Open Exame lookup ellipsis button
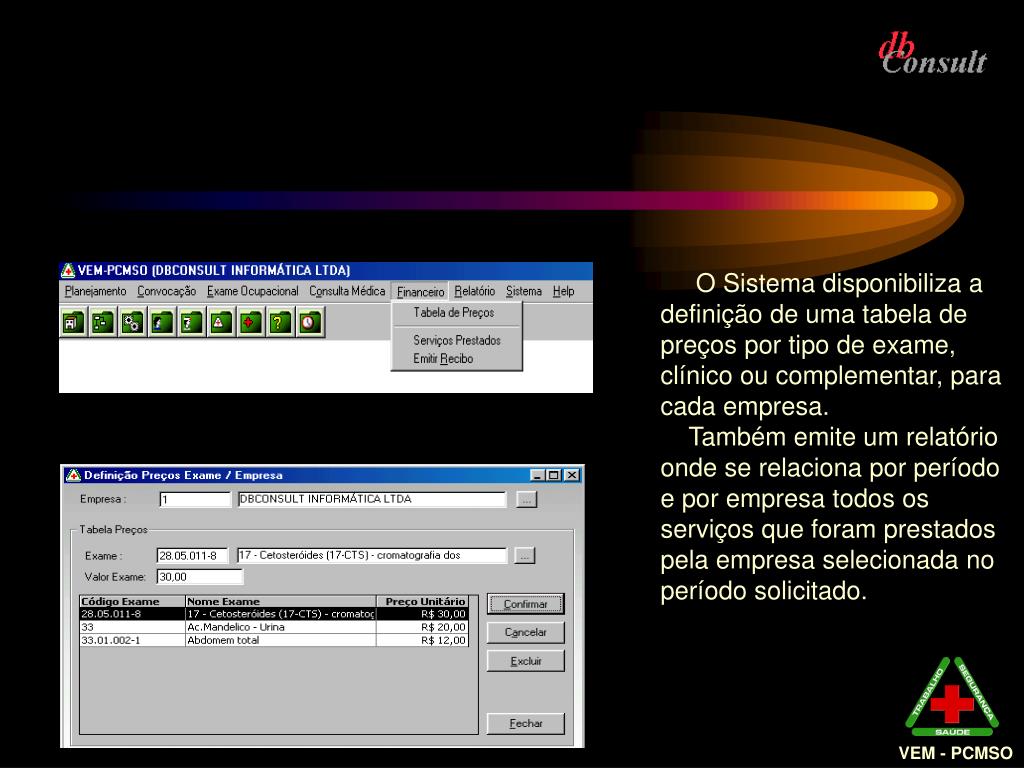This screenshot has height=768, width=1024. click(524, 556)
